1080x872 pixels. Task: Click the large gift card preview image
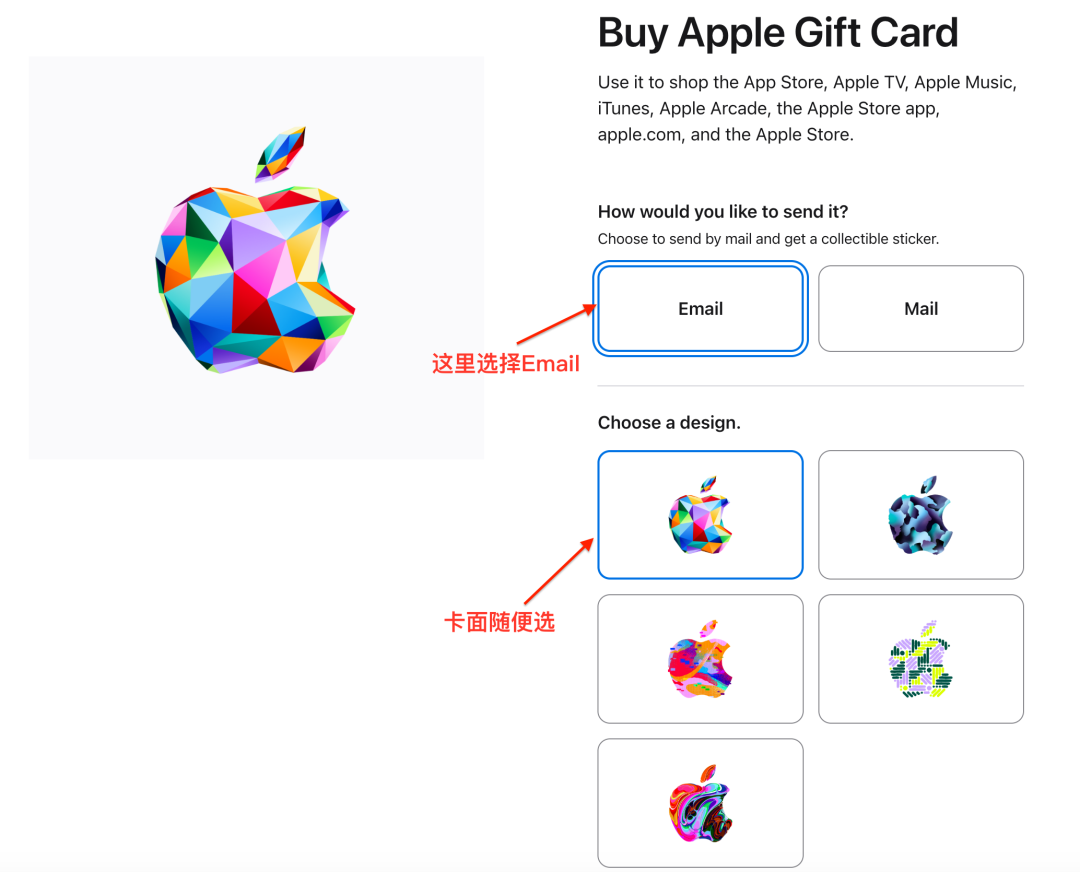pyautogui.click(x=256, y=258)
